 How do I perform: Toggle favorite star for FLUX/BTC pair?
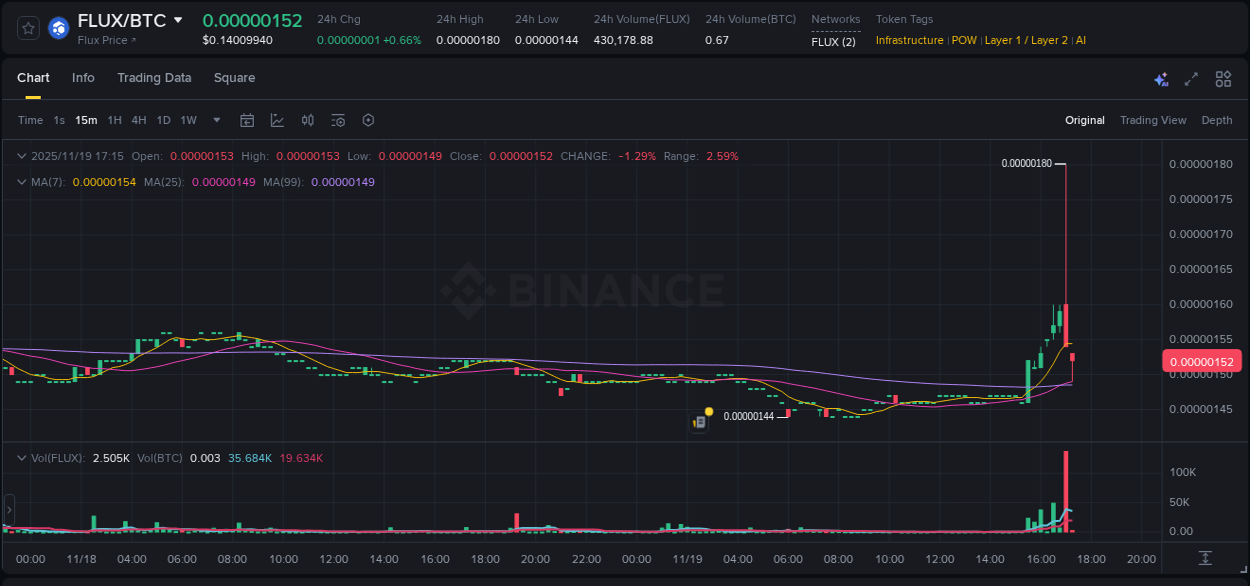(27, 28)
